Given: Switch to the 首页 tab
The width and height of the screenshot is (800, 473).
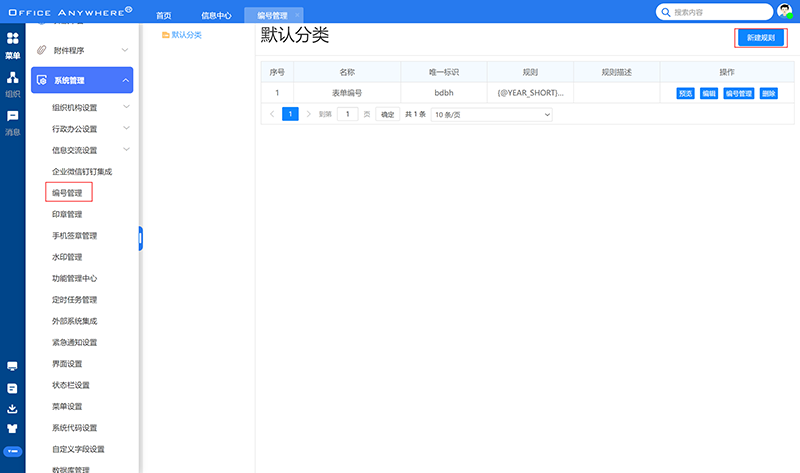Looking at the screenshot, I should pyautogui.click(x=164, y=15).
